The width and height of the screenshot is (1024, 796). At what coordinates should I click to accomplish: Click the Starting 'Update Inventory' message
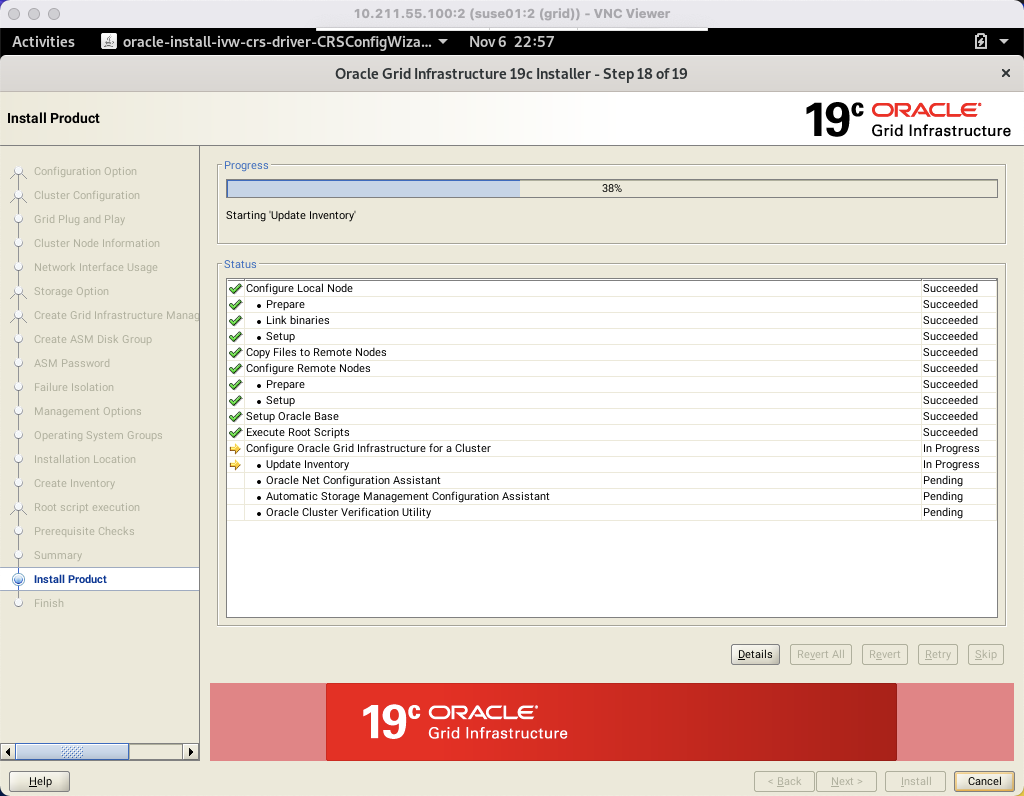point(291,215)
